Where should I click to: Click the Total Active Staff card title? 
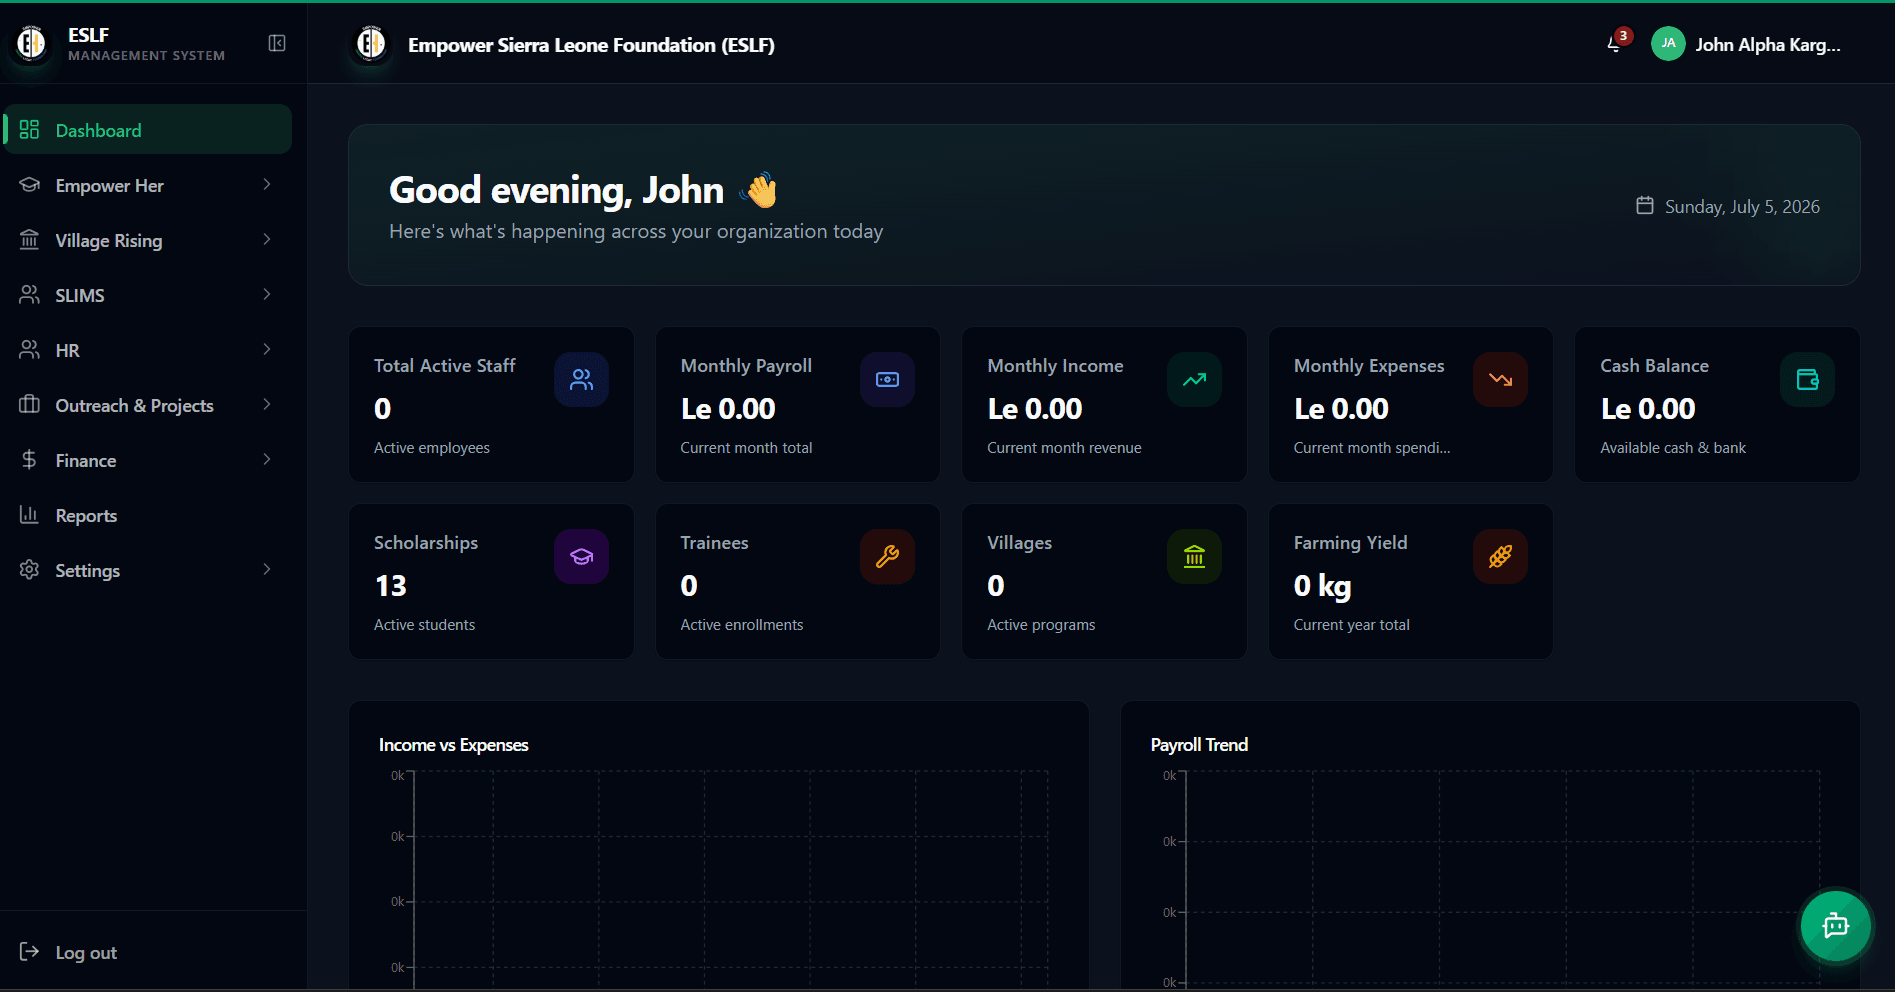[444, 365]
